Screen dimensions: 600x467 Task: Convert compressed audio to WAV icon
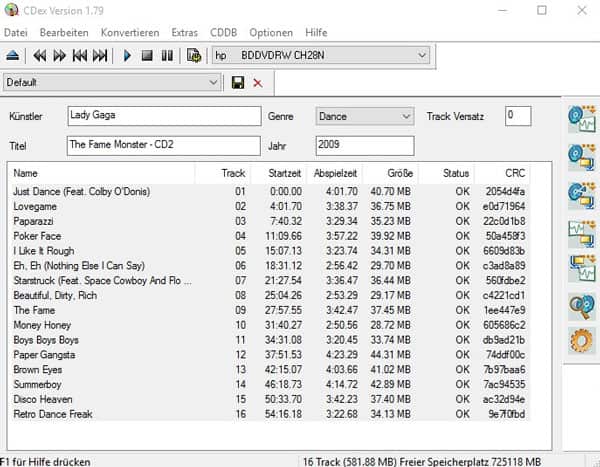tap(582, 268)
